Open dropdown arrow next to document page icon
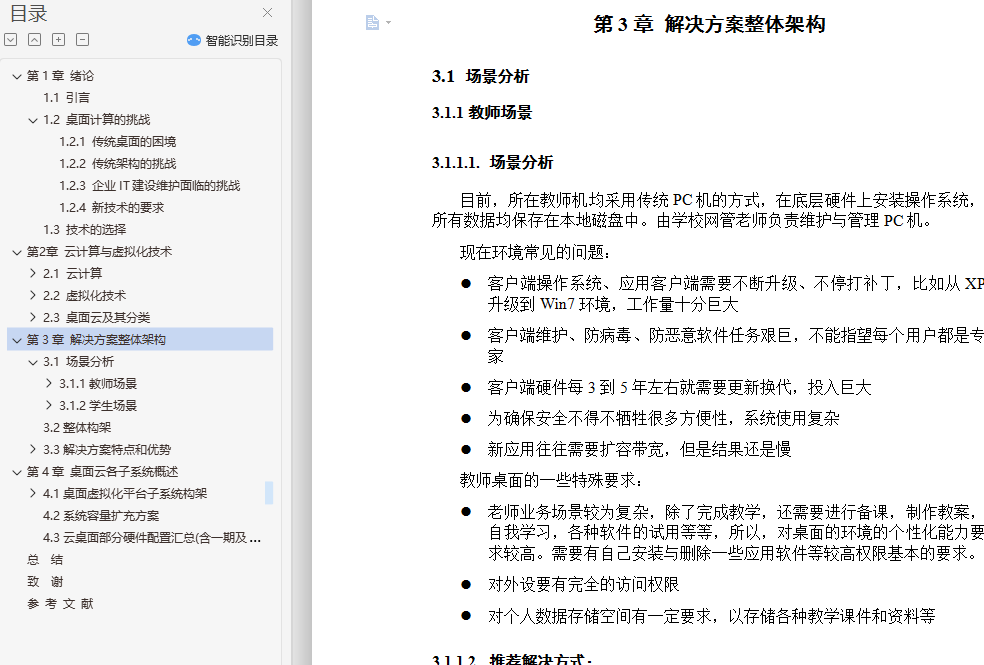The width and height of the screenshot is (984, 665). click(388, 23)
